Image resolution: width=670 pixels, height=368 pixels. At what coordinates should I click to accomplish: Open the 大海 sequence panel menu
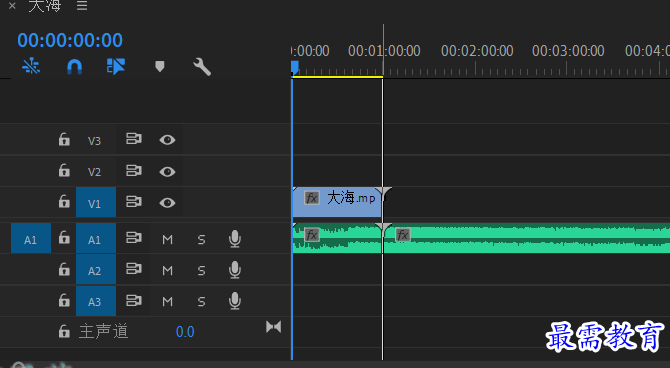82,6
